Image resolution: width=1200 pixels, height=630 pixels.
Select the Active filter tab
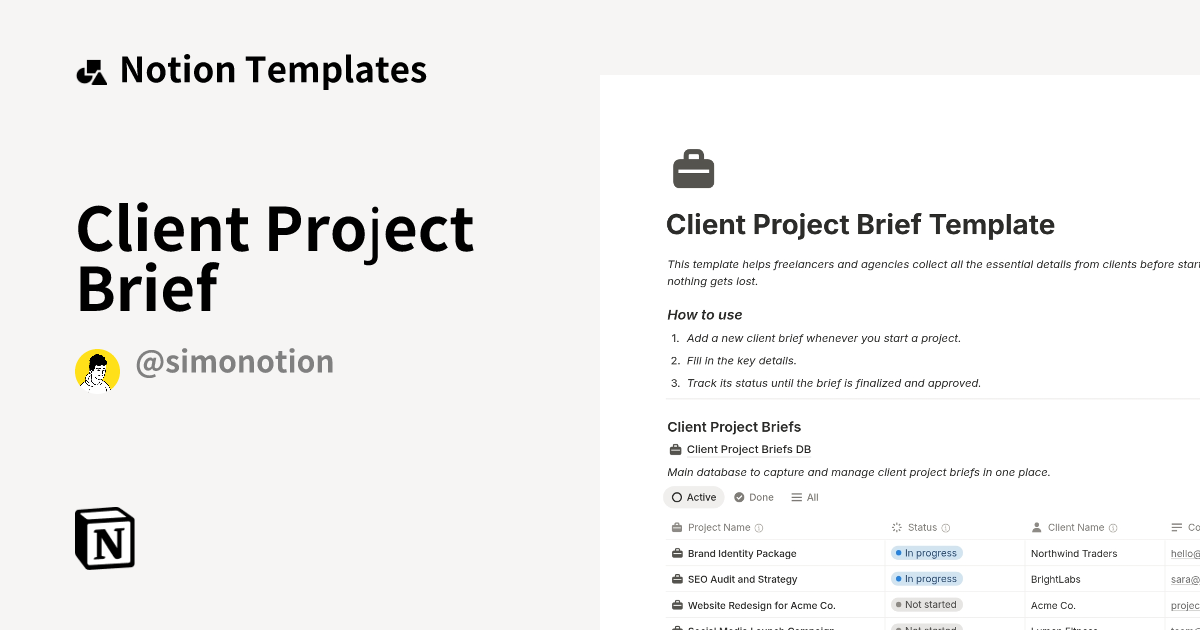pos(693,497)
